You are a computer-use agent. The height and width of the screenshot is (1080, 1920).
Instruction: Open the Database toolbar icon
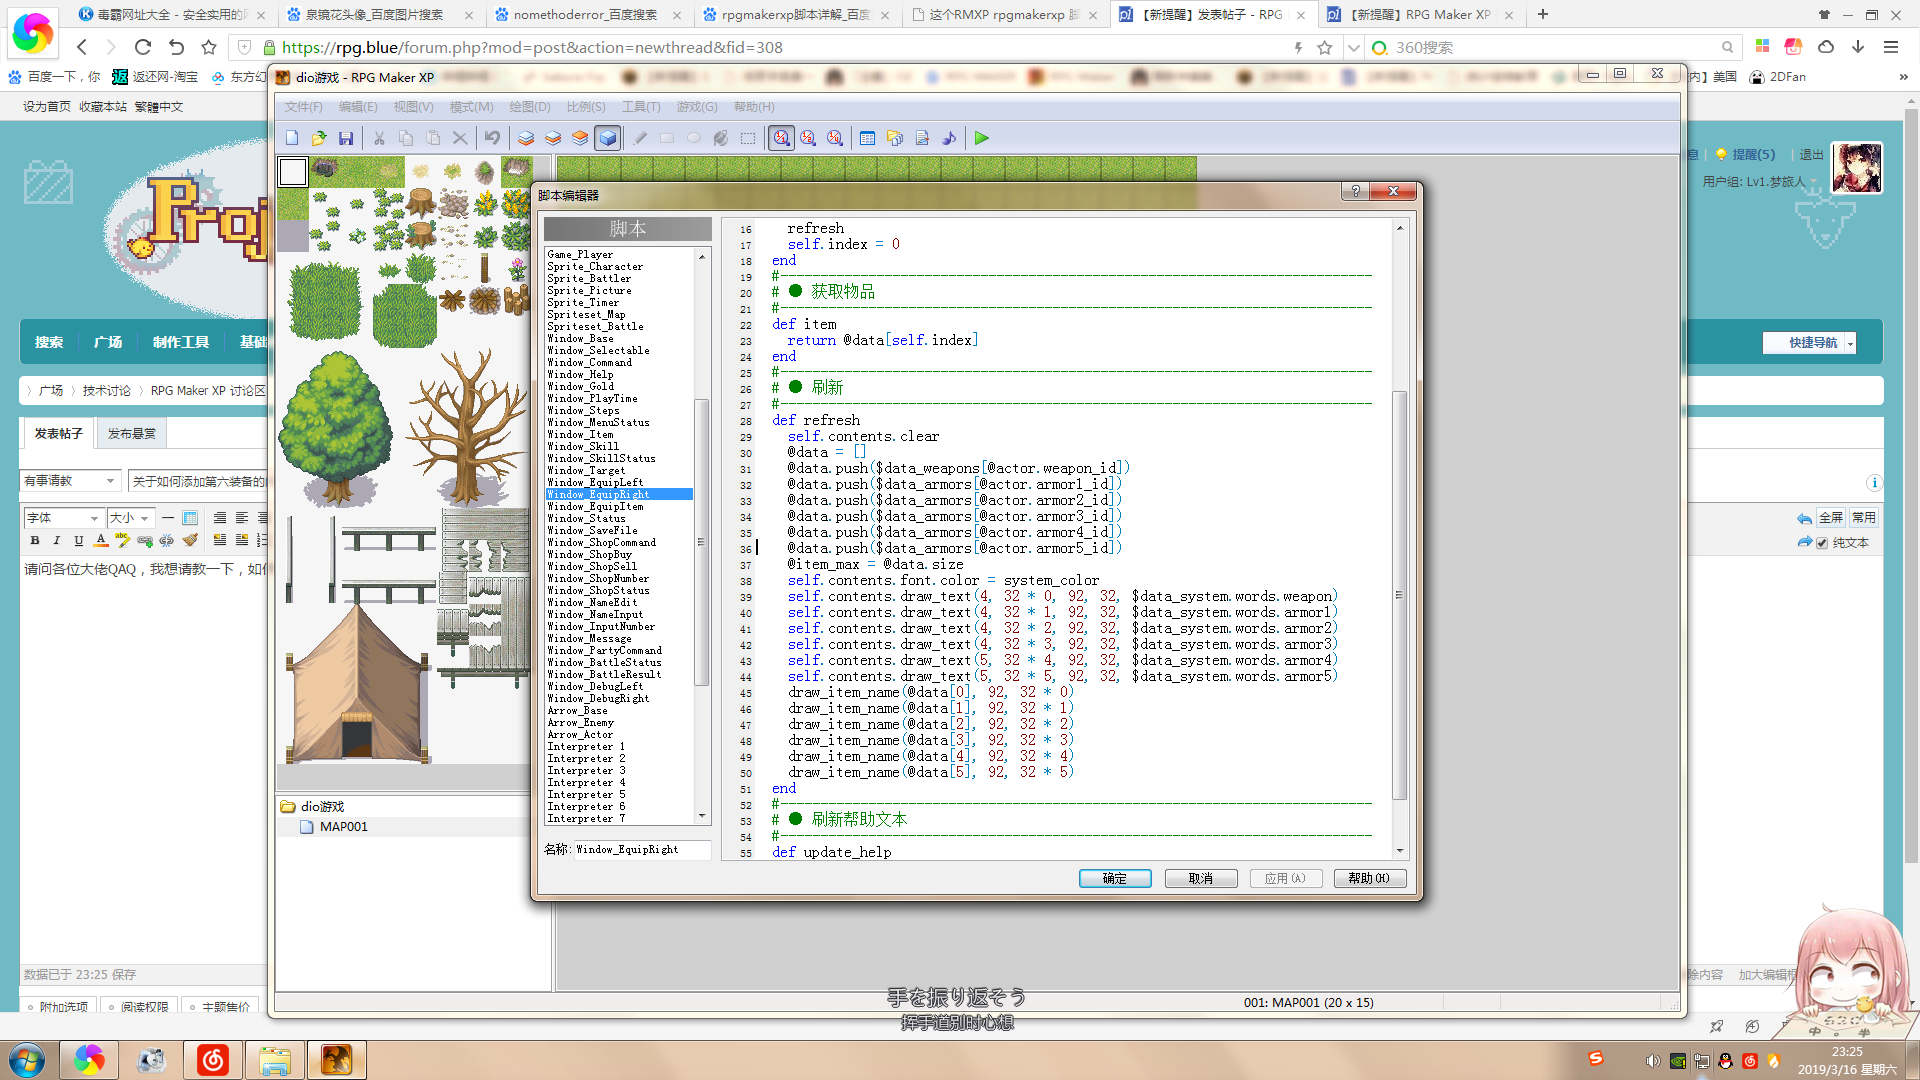coord(868,138)
